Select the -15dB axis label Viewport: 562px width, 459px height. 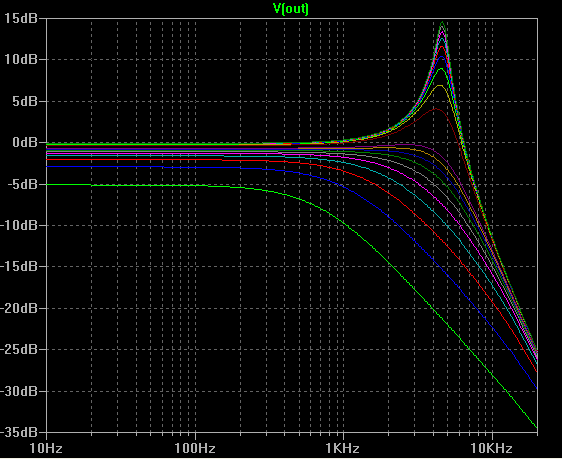point(19,267)
